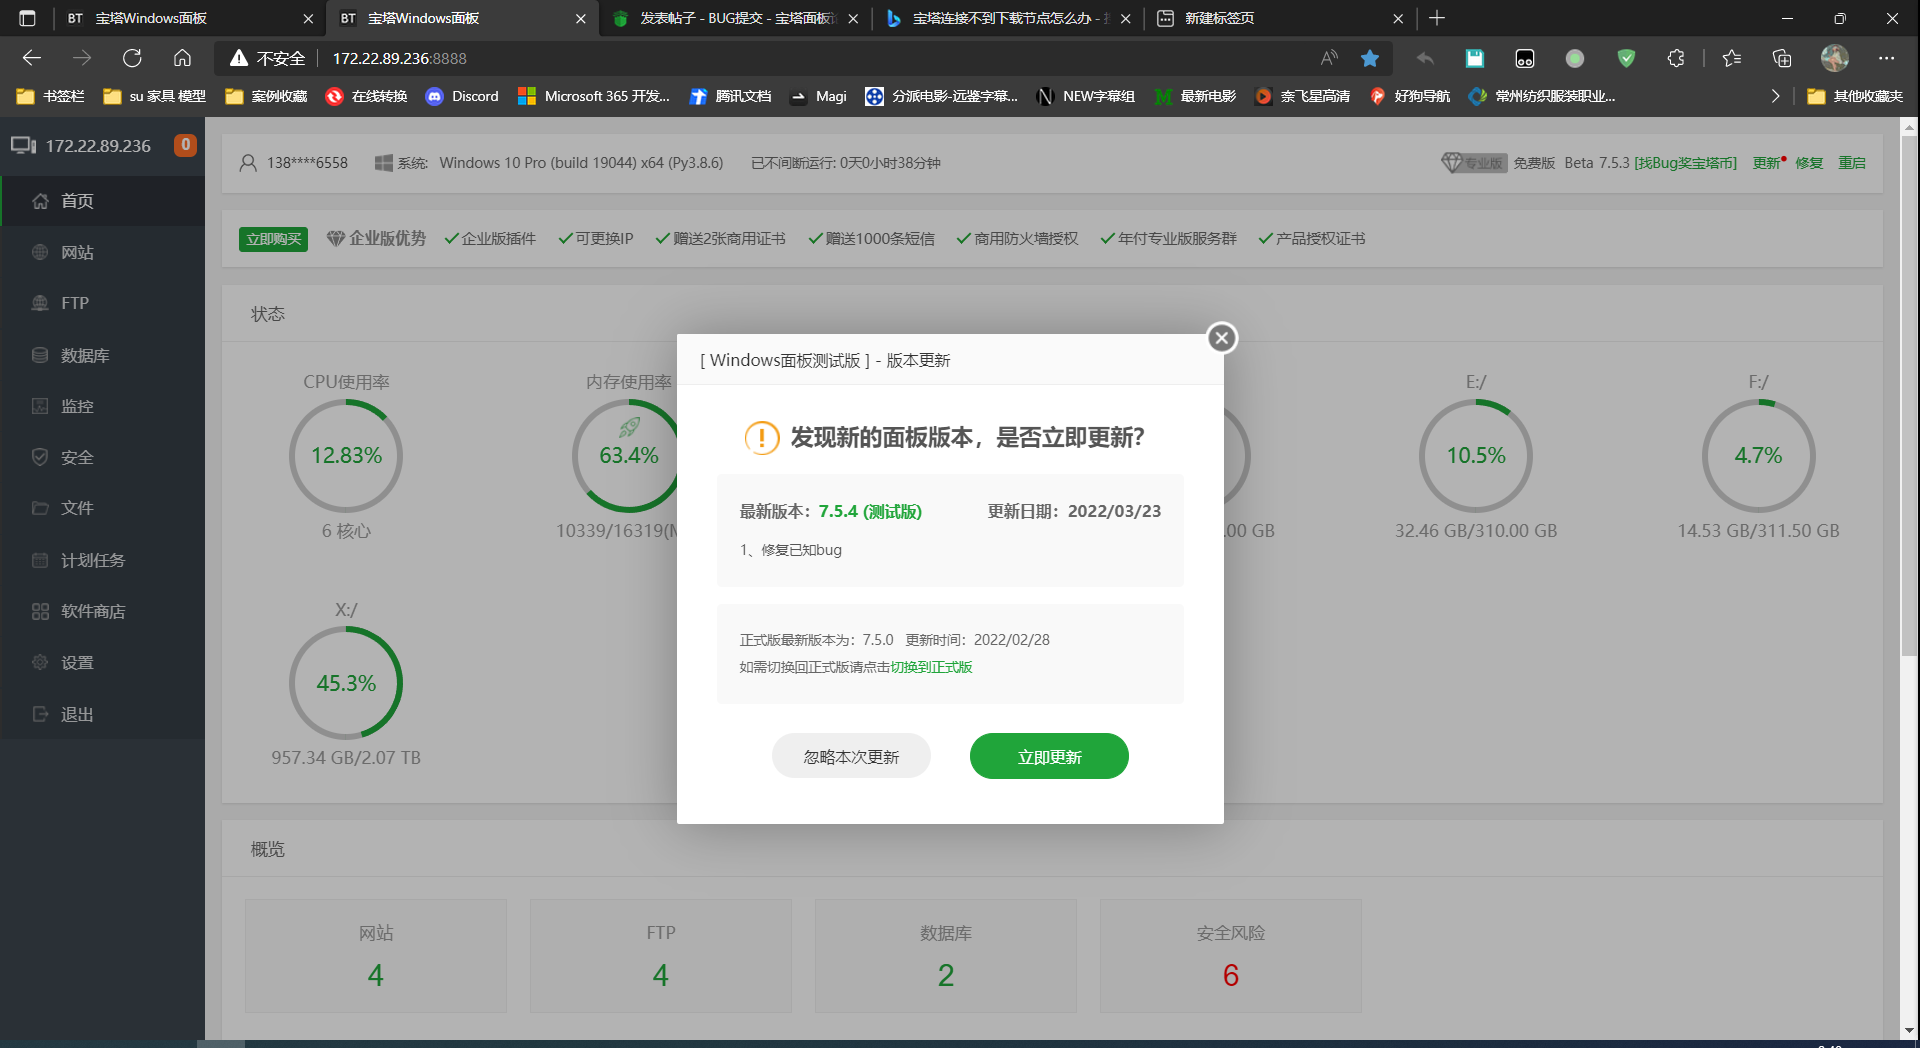The height and width of the screenshot is (1048, 1920).
Task: Click the CPU usage 12.83% gauge
Action: [x=346, y=456]
